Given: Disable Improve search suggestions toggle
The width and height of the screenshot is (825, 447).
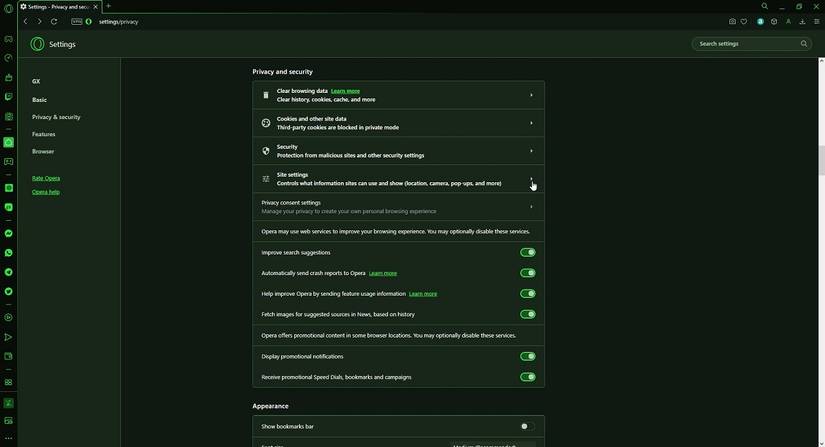Looking at the screenshot, I should coord(528,252).
